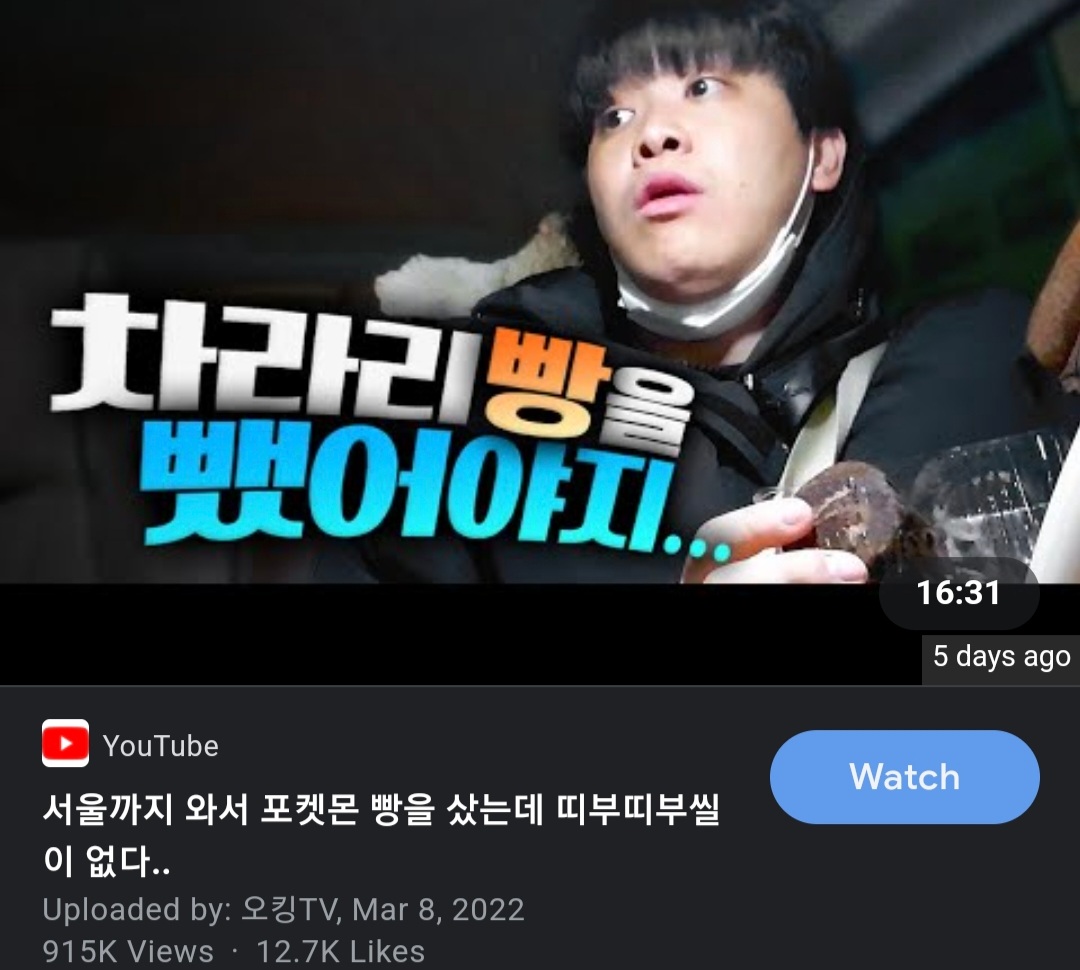This screenshot has height=970, width=1080.
Task: Click the uploader name 오킹TV
Action: (289, 909)
